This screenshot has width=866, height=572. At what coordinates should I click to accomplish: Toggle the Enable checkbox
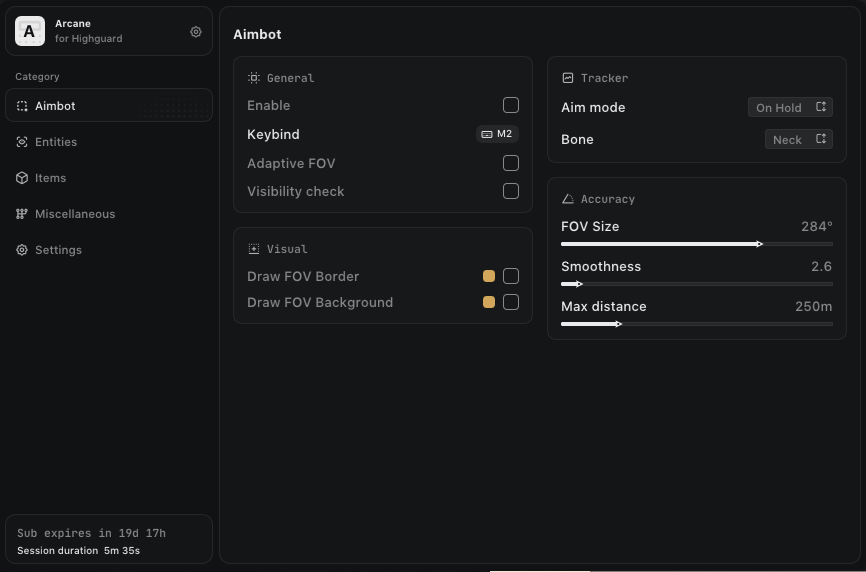pyautogui.click(x=511, y=105)
